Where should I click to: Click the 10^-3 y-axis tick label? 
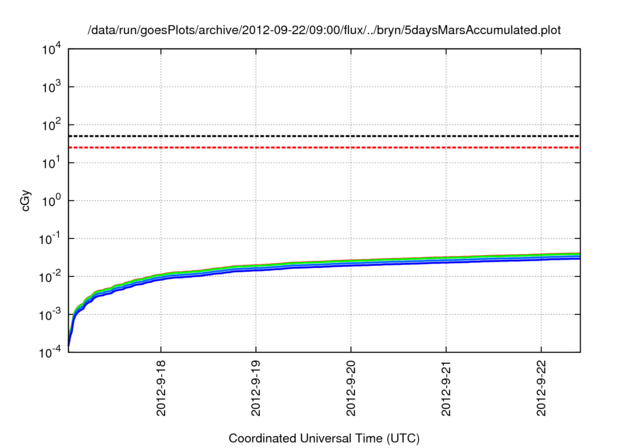(49, 315)
